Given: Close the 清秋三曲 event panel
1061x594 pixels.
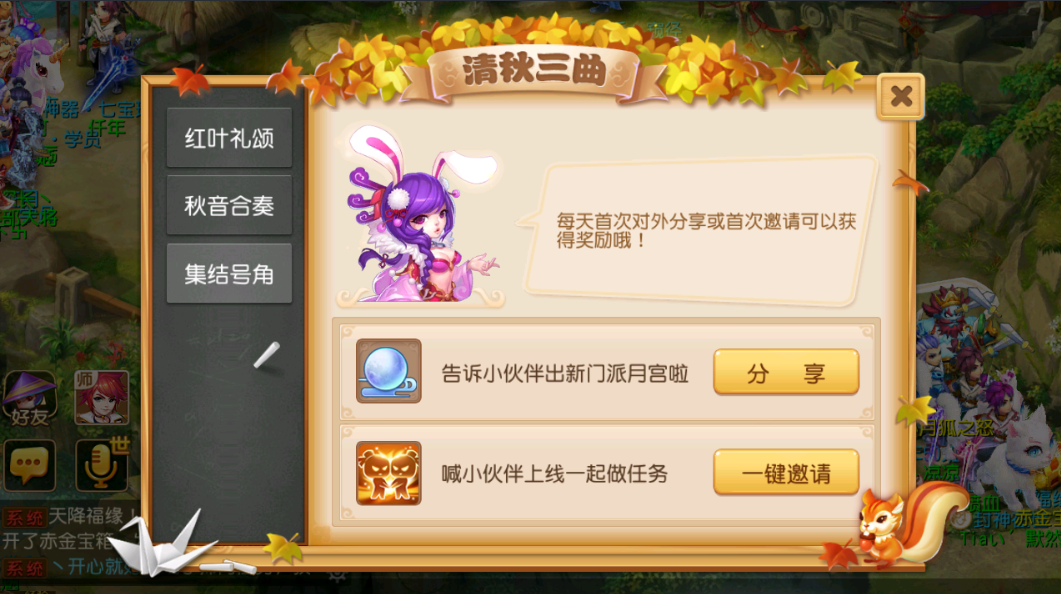Looking at the screenshot, I should pos(901,96).
